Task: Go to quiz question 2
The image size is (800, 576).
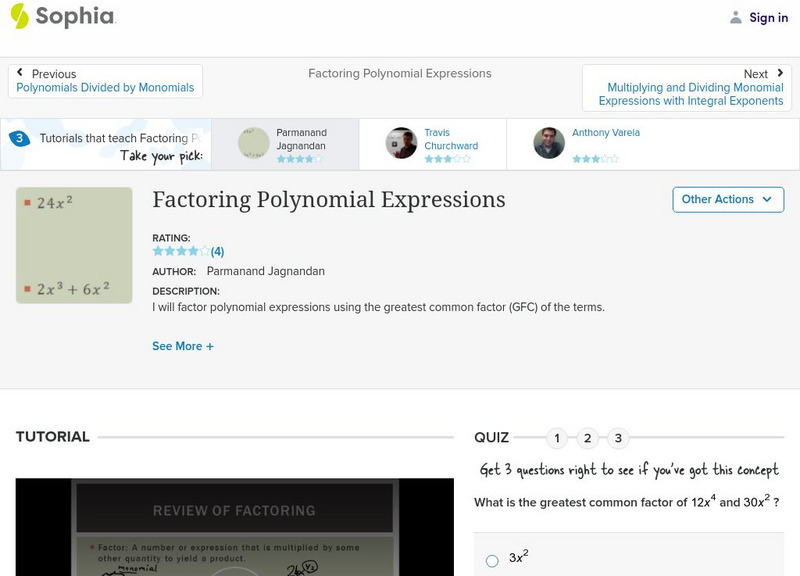Action: click(x=588, y=438)
